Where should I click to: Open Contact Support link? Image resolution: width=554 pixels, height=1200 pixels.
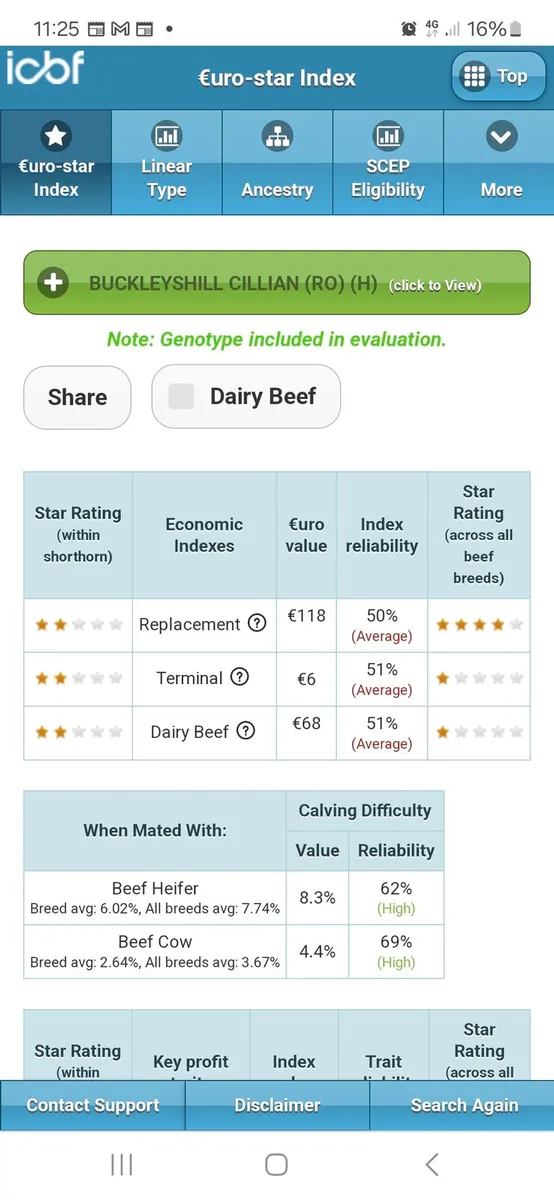pos(93,1105)
